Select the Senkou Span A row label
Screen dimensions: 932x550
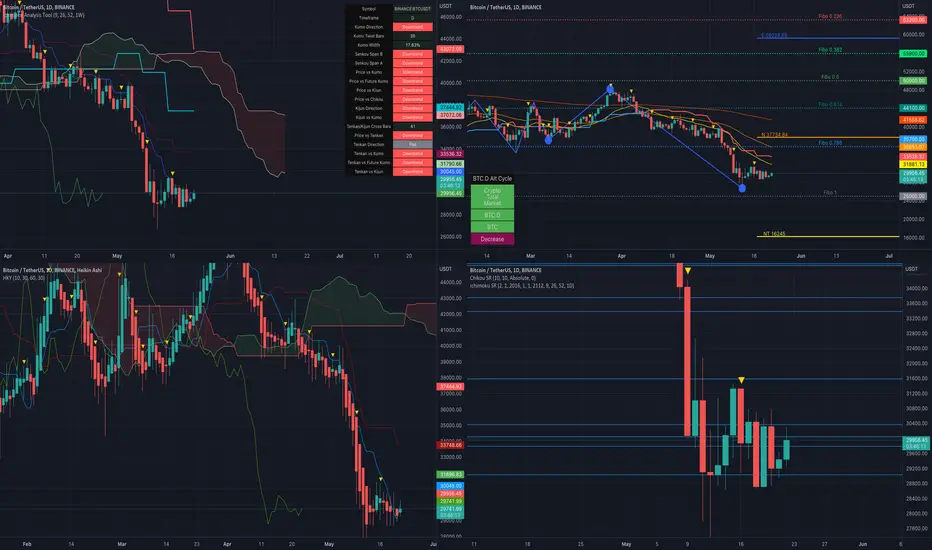point(369,63)
